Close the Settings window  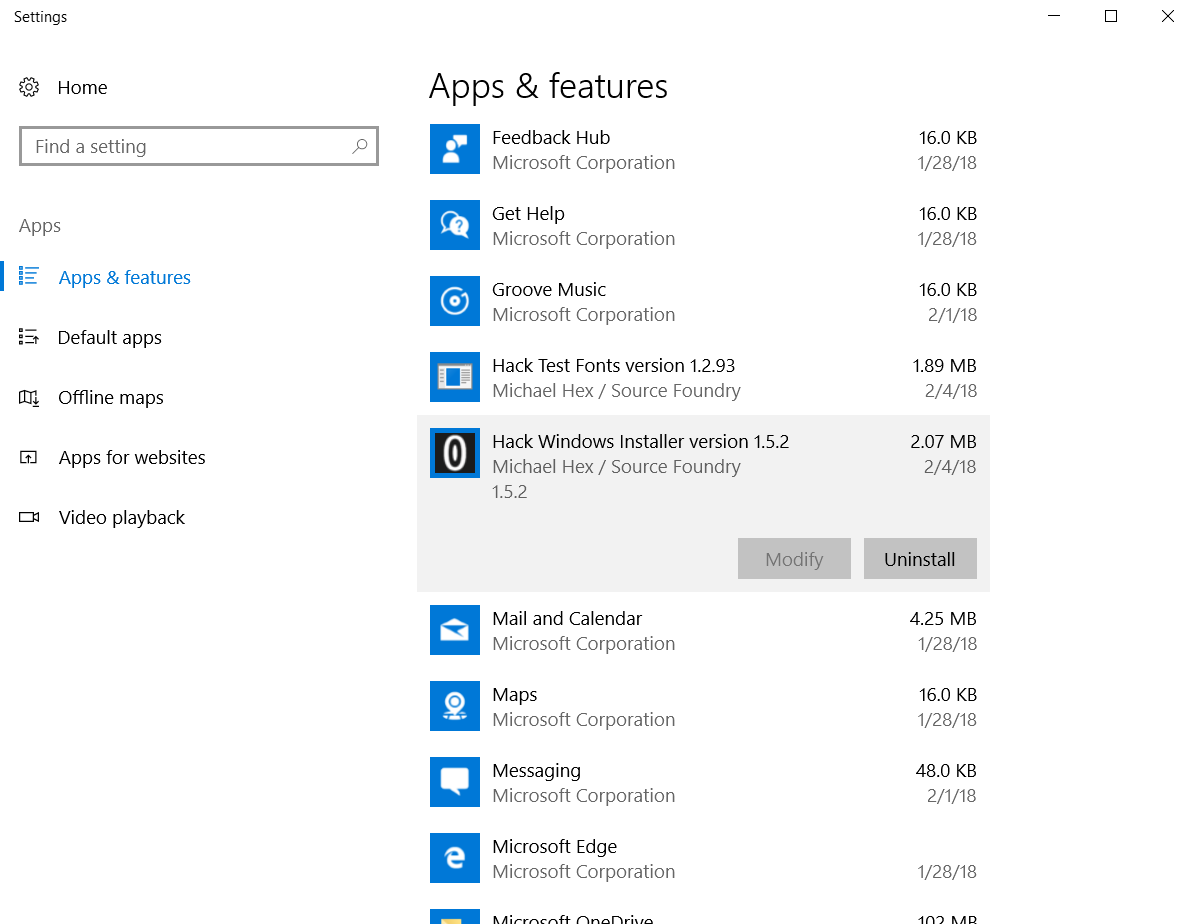pyautogui.click(x=1168, y=16)
